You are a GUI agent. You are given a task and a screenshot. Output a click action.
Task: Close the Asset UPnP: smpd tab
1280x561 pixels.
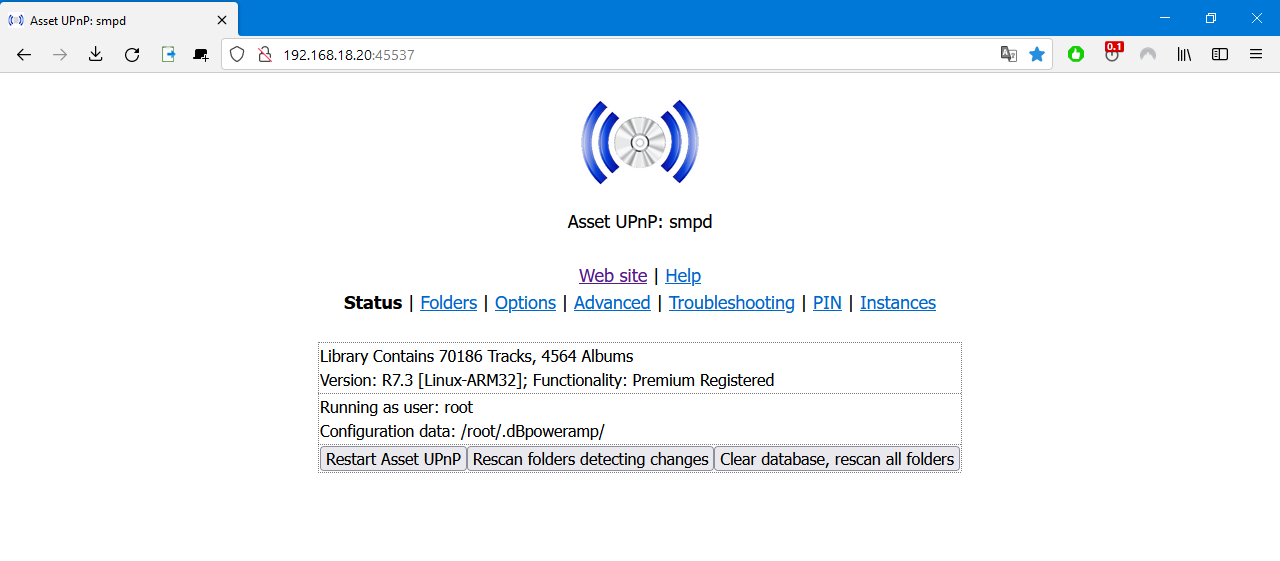pyautogui.click(x=222, y=20)
